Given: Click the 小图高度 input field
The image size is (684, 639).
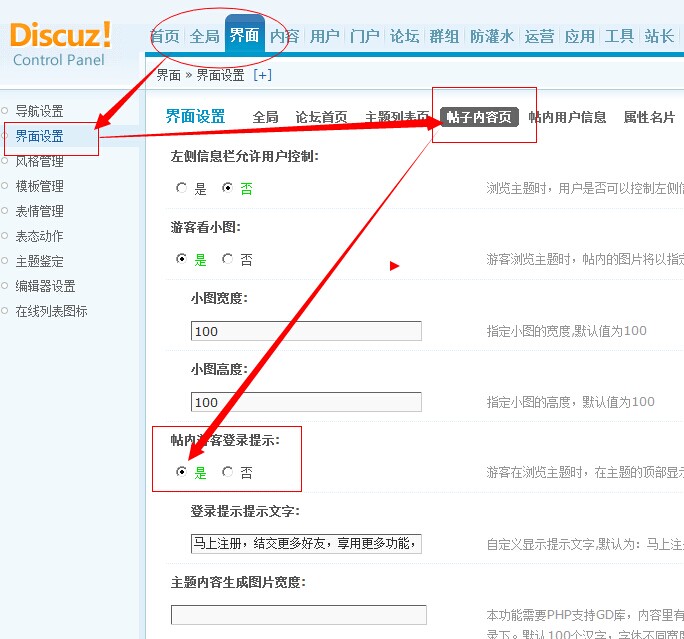Looking at the screenshot, I should click(306, 402).
